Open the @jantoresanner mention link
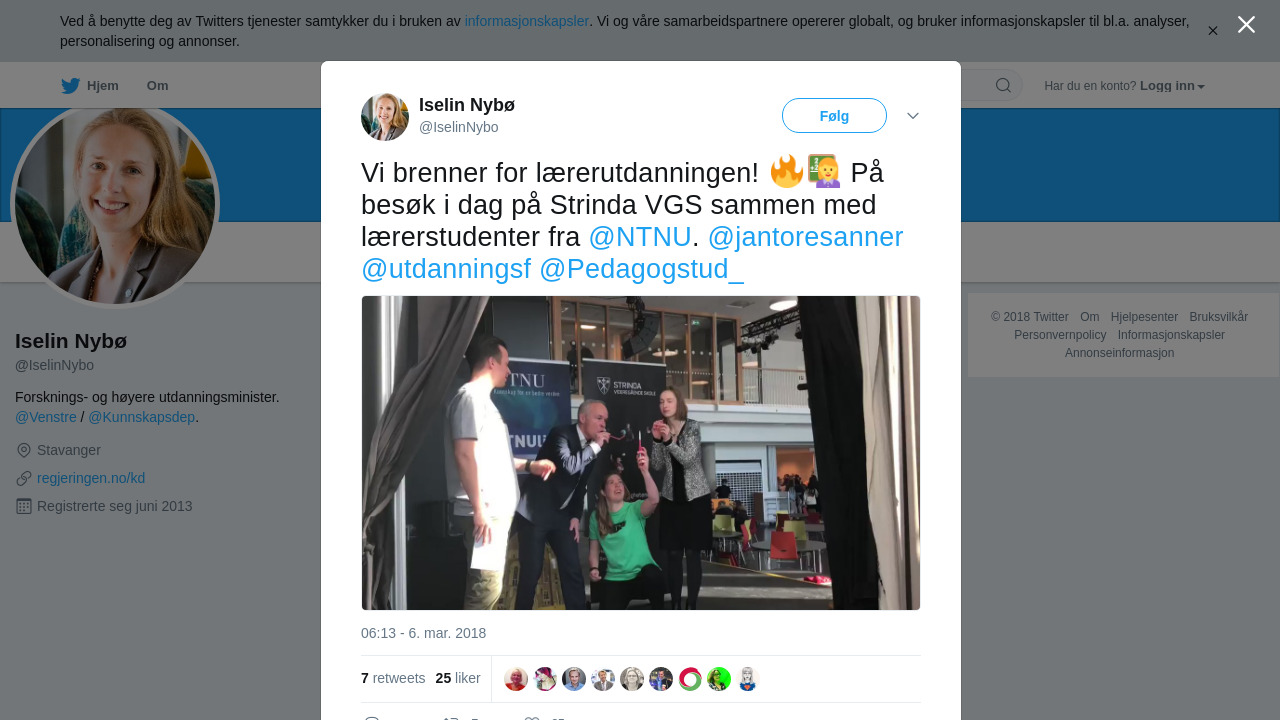The image size is (1280, 720). click(x=805, y=237)
